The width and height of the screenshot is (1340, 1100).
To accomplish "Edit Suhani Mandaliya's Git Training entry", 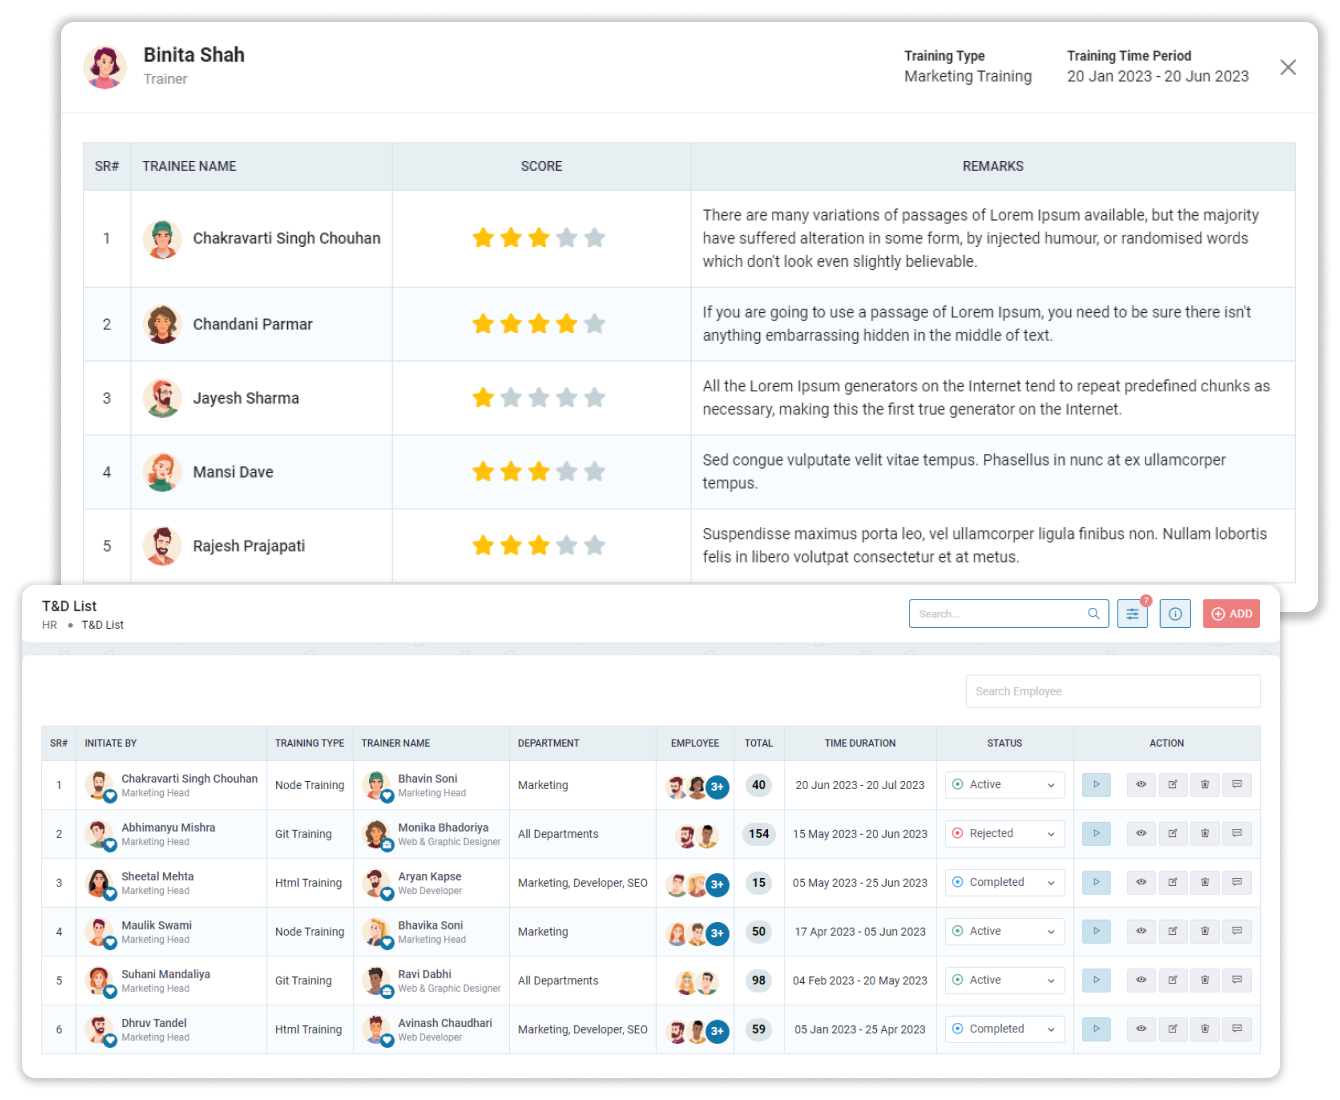I will [1173, 980].
